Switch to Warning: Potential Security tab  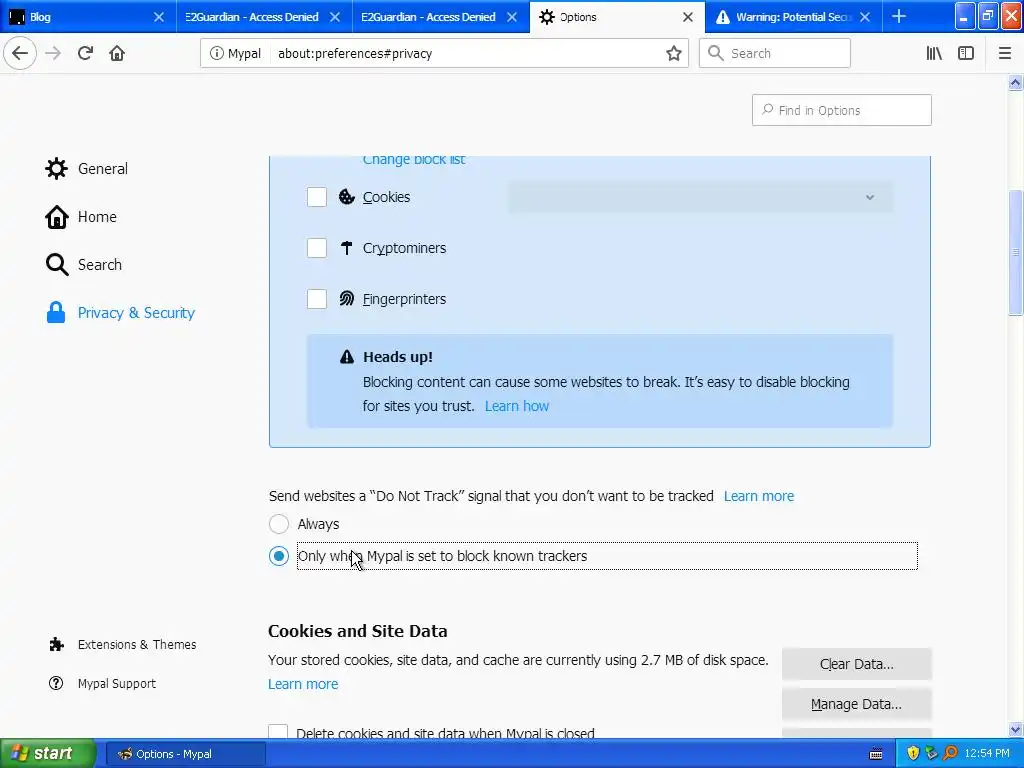coord(793,17)
